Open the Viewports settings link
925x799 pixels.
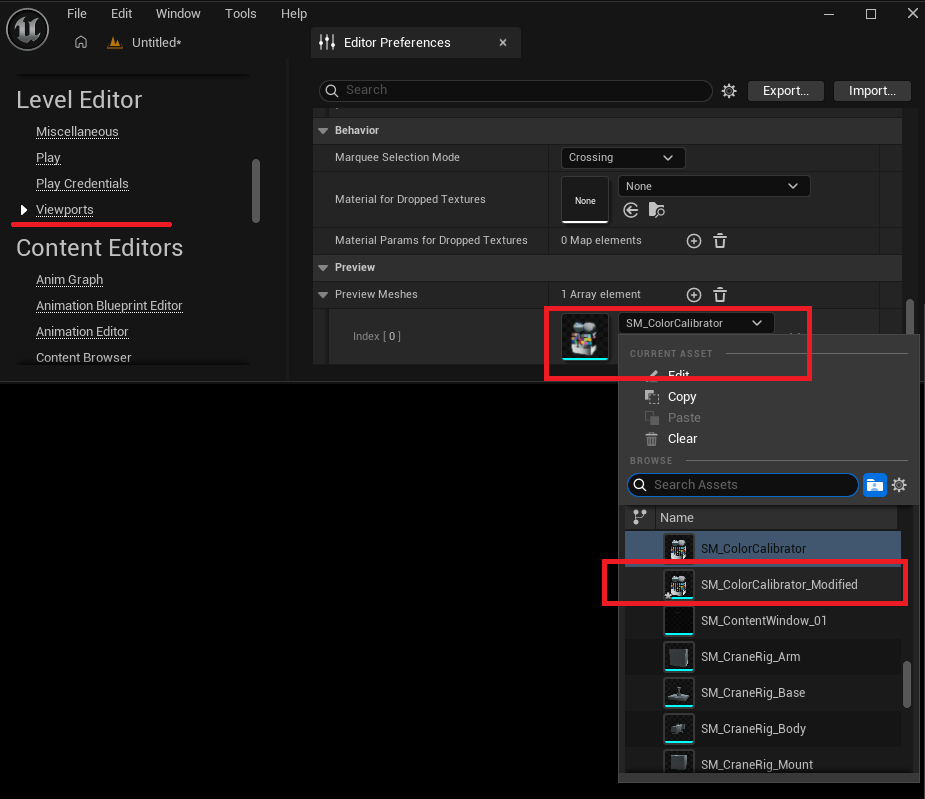(x=65, y=209)
